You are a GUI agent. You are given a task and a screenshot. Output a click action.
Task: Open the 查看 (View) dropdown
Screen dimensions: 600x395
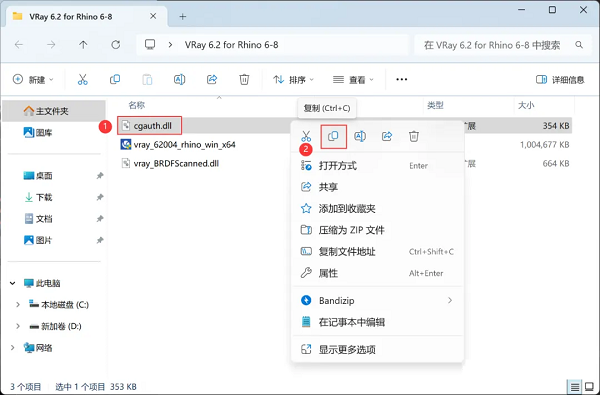click(353, 80)
